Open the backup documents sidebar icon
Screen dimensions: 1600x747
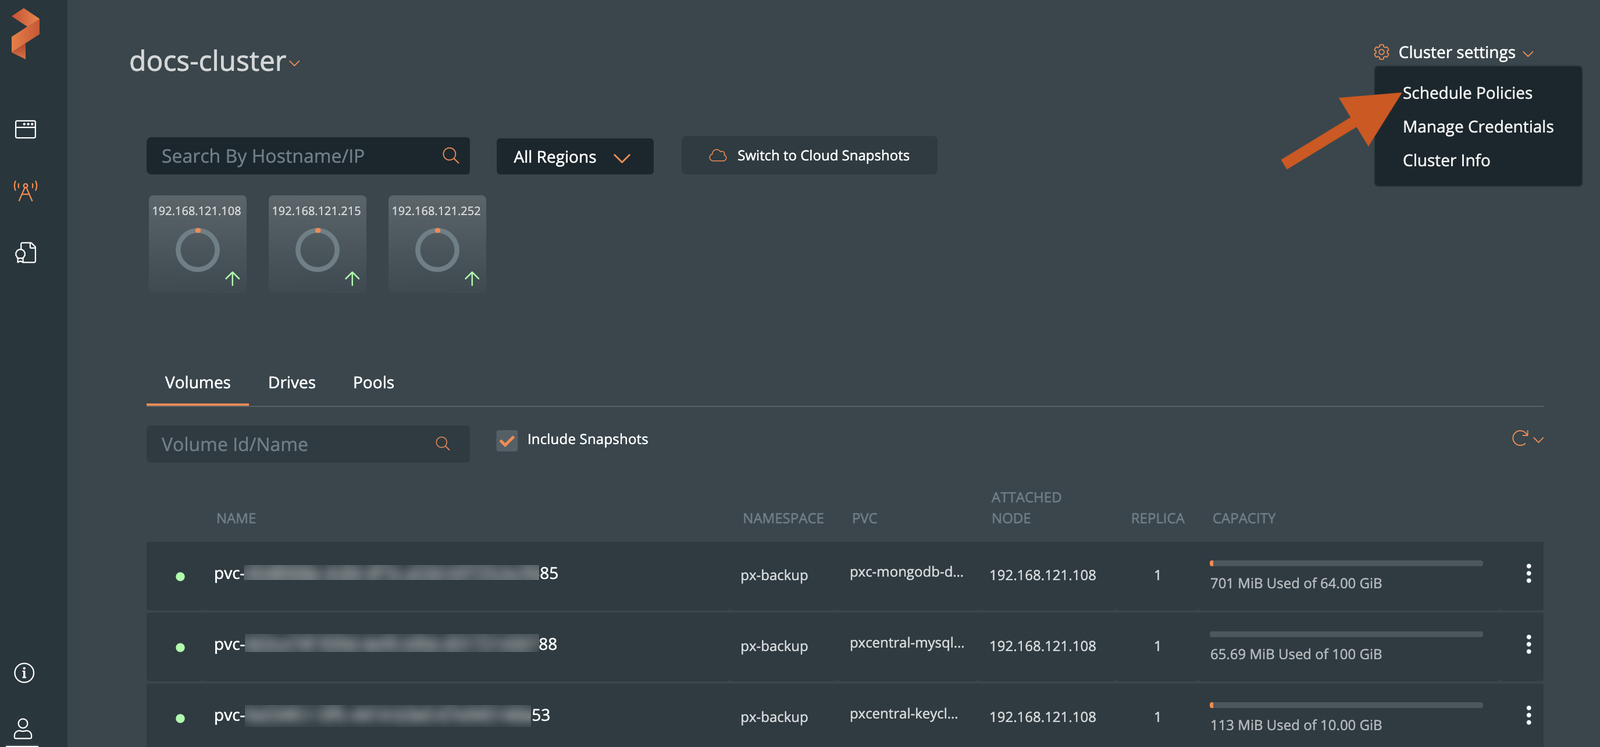coord(26,253)
